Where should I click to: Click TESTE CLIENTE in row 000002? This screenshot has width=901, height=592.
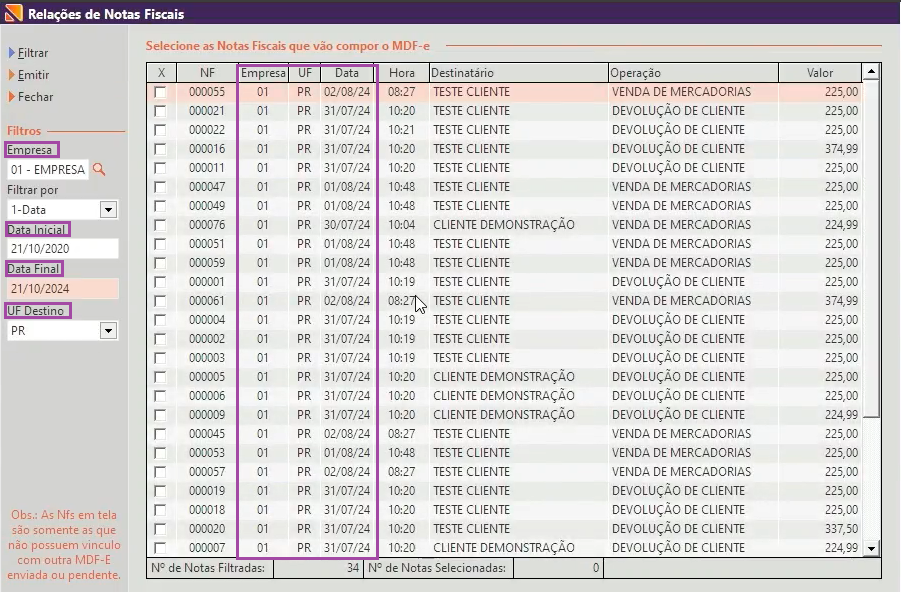pyautogui.click(x=472, y=339)
